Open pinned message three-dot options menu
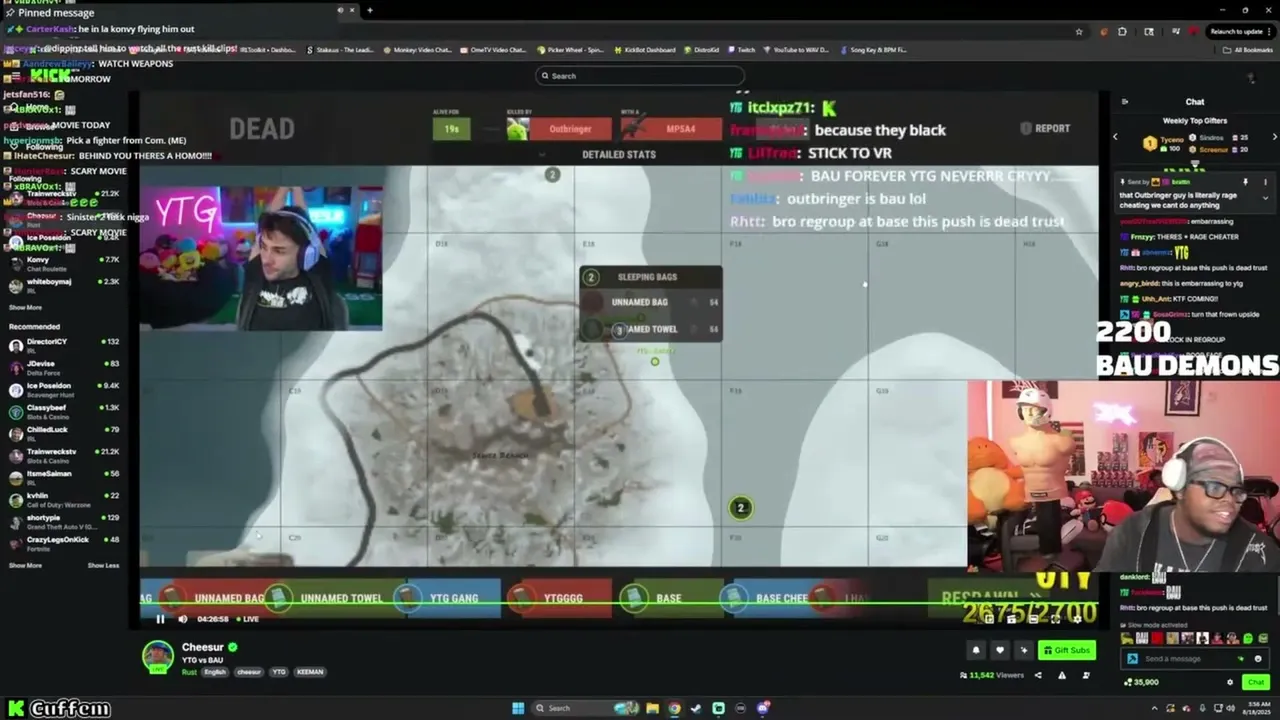This screenshot has height=720, width=1280. [1265, 182]
